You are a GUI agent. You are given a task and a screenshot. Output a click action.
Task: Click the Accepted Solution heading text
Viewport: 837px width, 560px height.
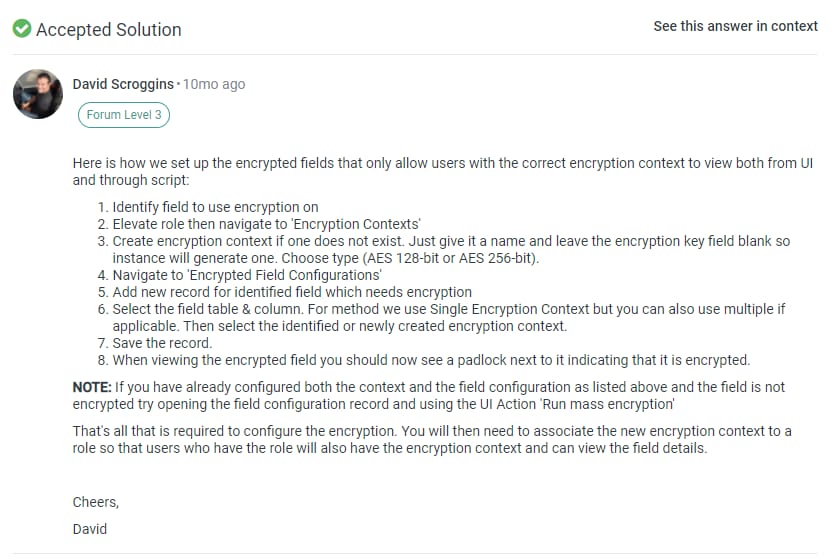click(x=109, y=29)
